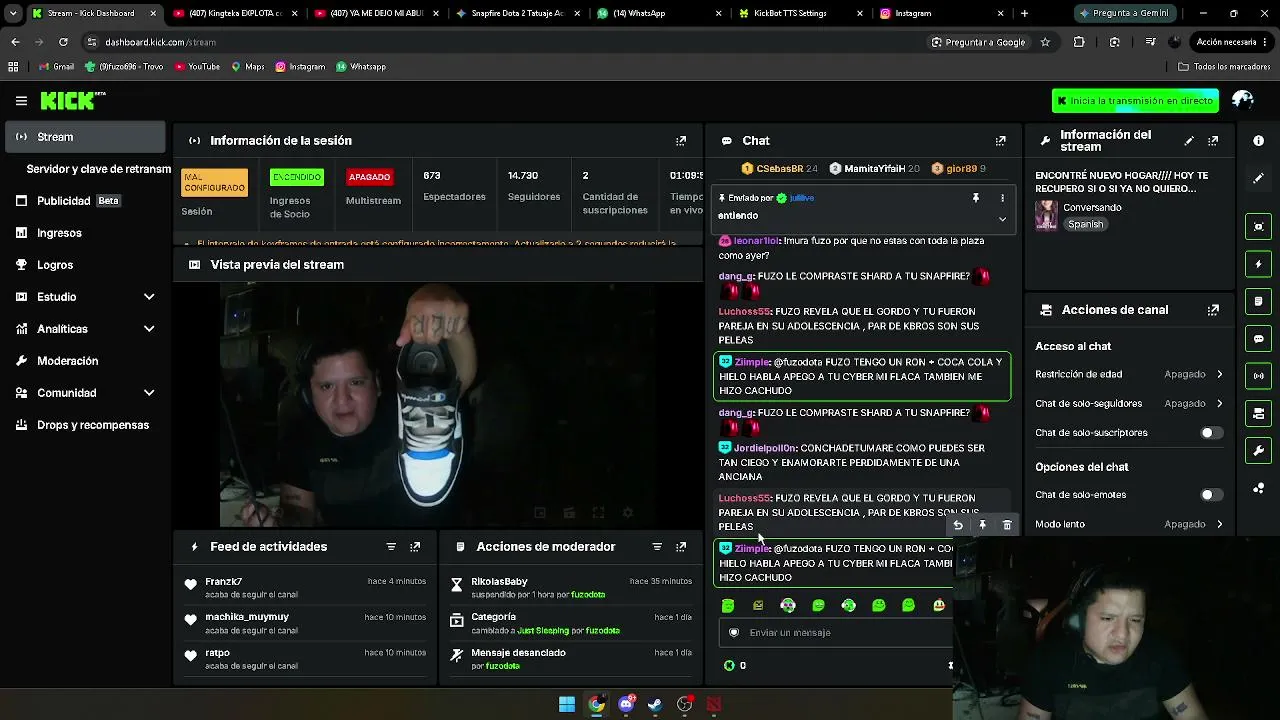The height and width of the screenshot is (720, 1280).
Task: Filter the Acciones de moderador list
Action: pyautogui.click(x=657, y=547)
